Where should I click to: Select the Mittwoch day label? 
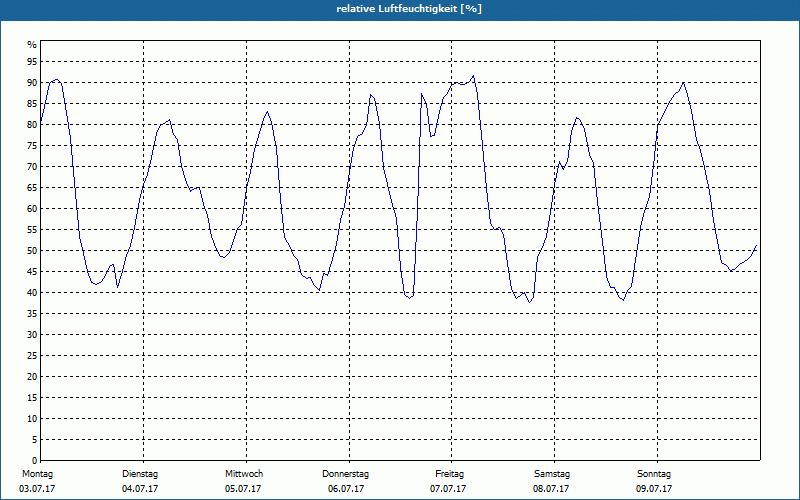pyautogui.click(x=244, y=474)
